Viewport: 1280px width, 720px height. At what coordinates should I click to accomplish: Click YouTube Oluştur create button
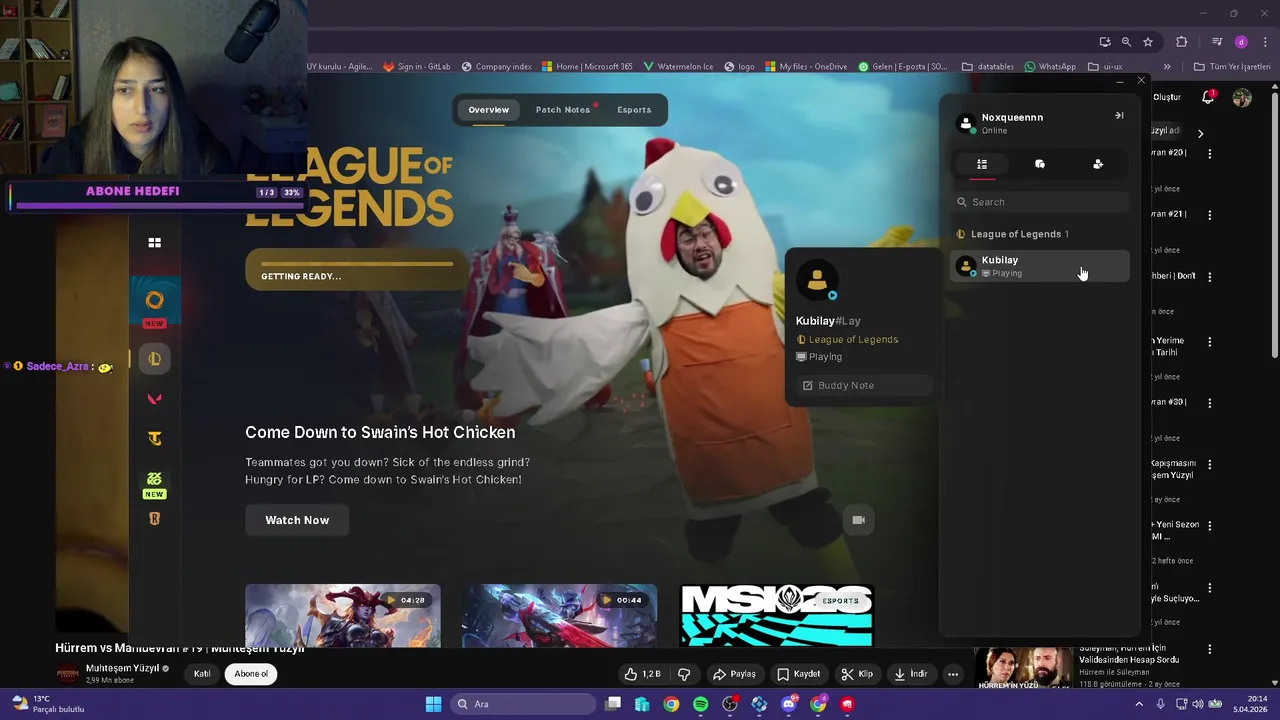(x=1167, y=98)
